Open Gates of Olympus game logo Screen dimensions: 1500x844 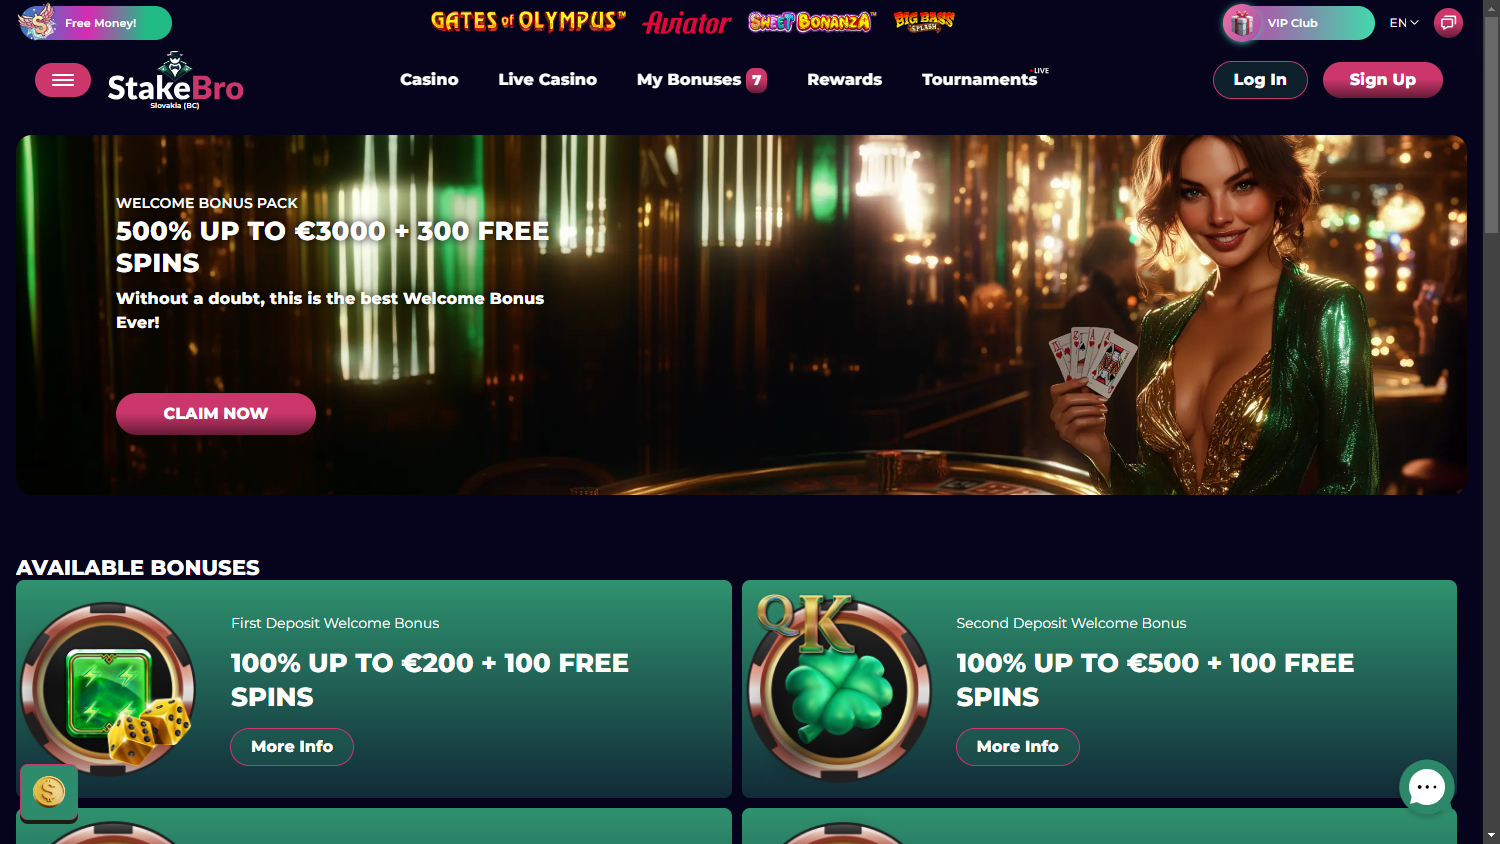coord(528,21)
